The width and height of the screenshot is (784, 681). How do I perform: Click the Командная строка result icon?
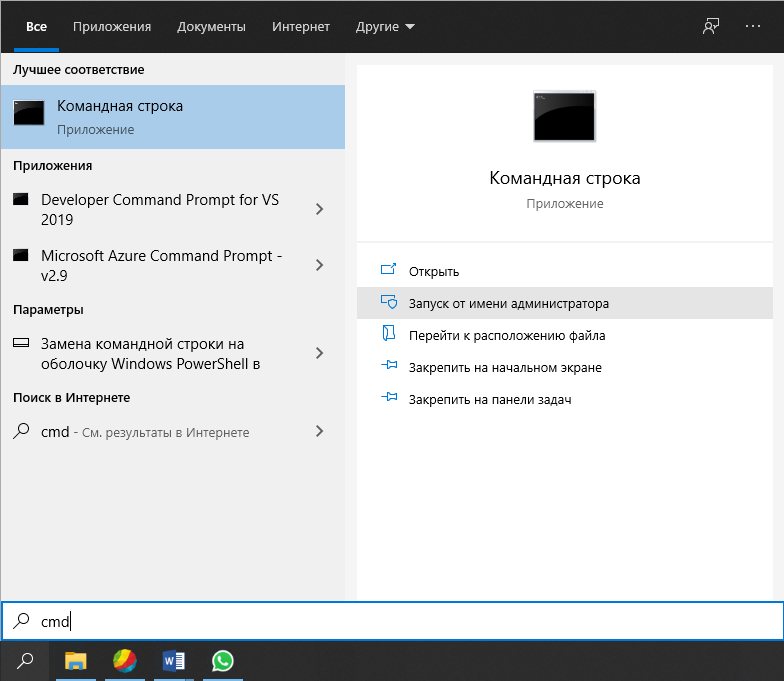pyautogui.click(x=28, y=112)
